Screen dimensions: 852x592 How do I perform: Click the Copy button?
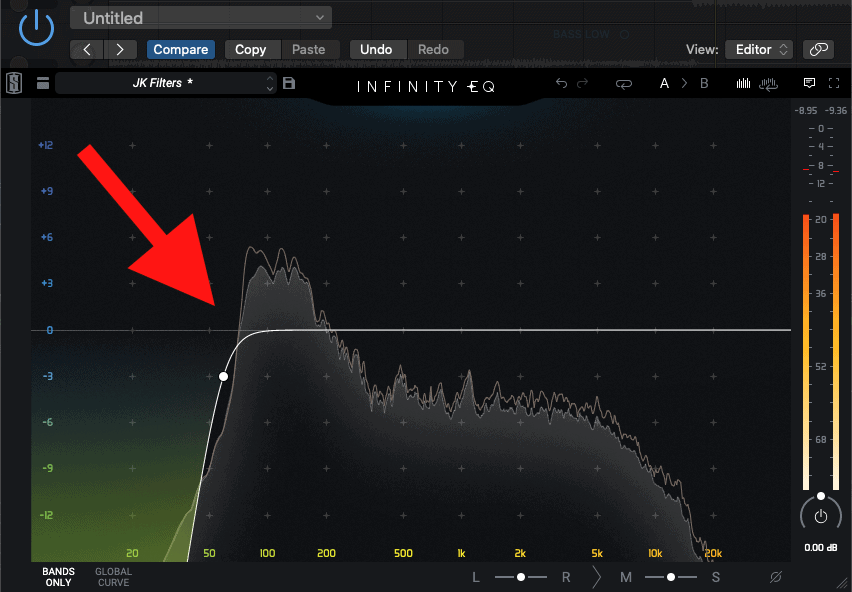point(250,49)
